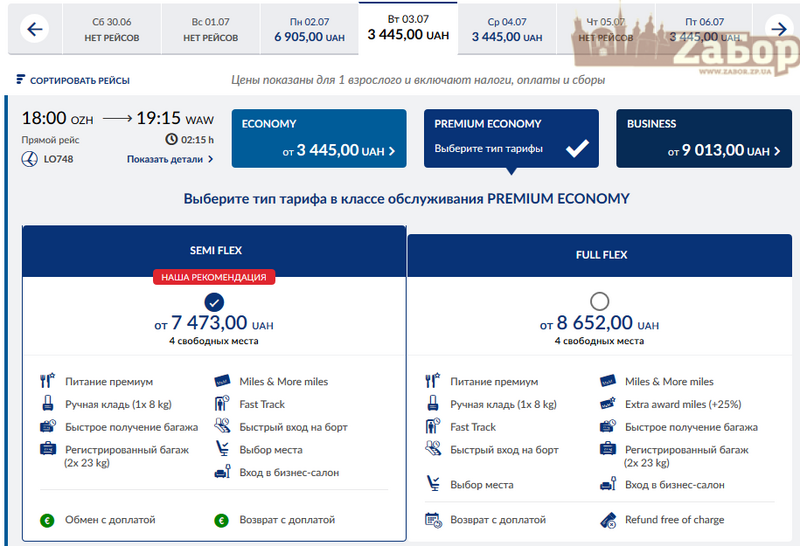The width and height of the screenshot is (800, 546).
Task: Click the Semi Flex fare header
Action: coord(215,251)
